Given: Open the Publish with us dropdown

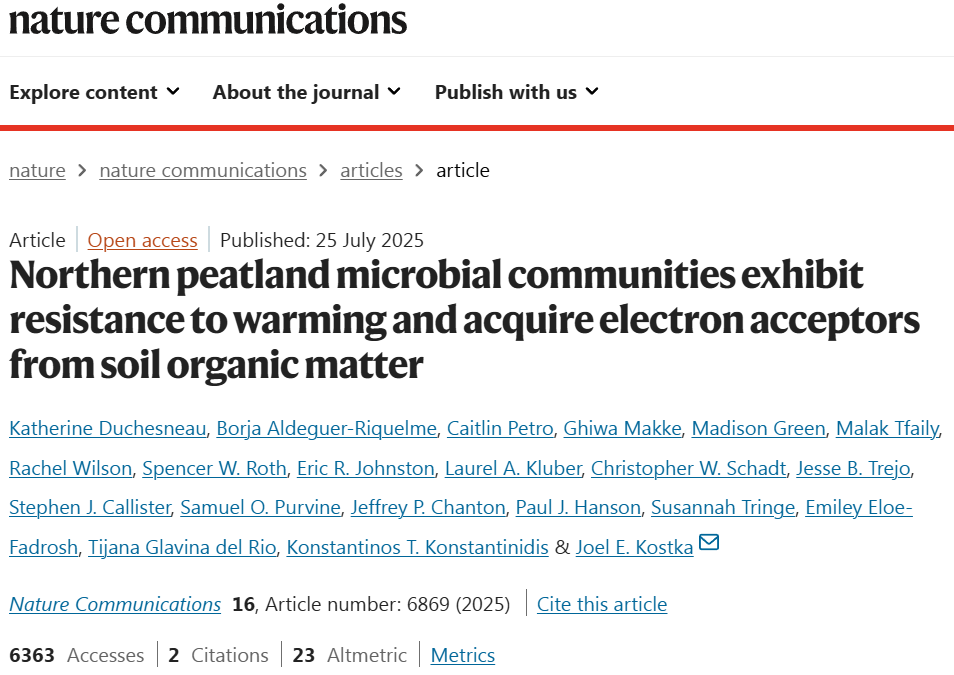Looking at the screenshot, I should click(x=517, y=92).
